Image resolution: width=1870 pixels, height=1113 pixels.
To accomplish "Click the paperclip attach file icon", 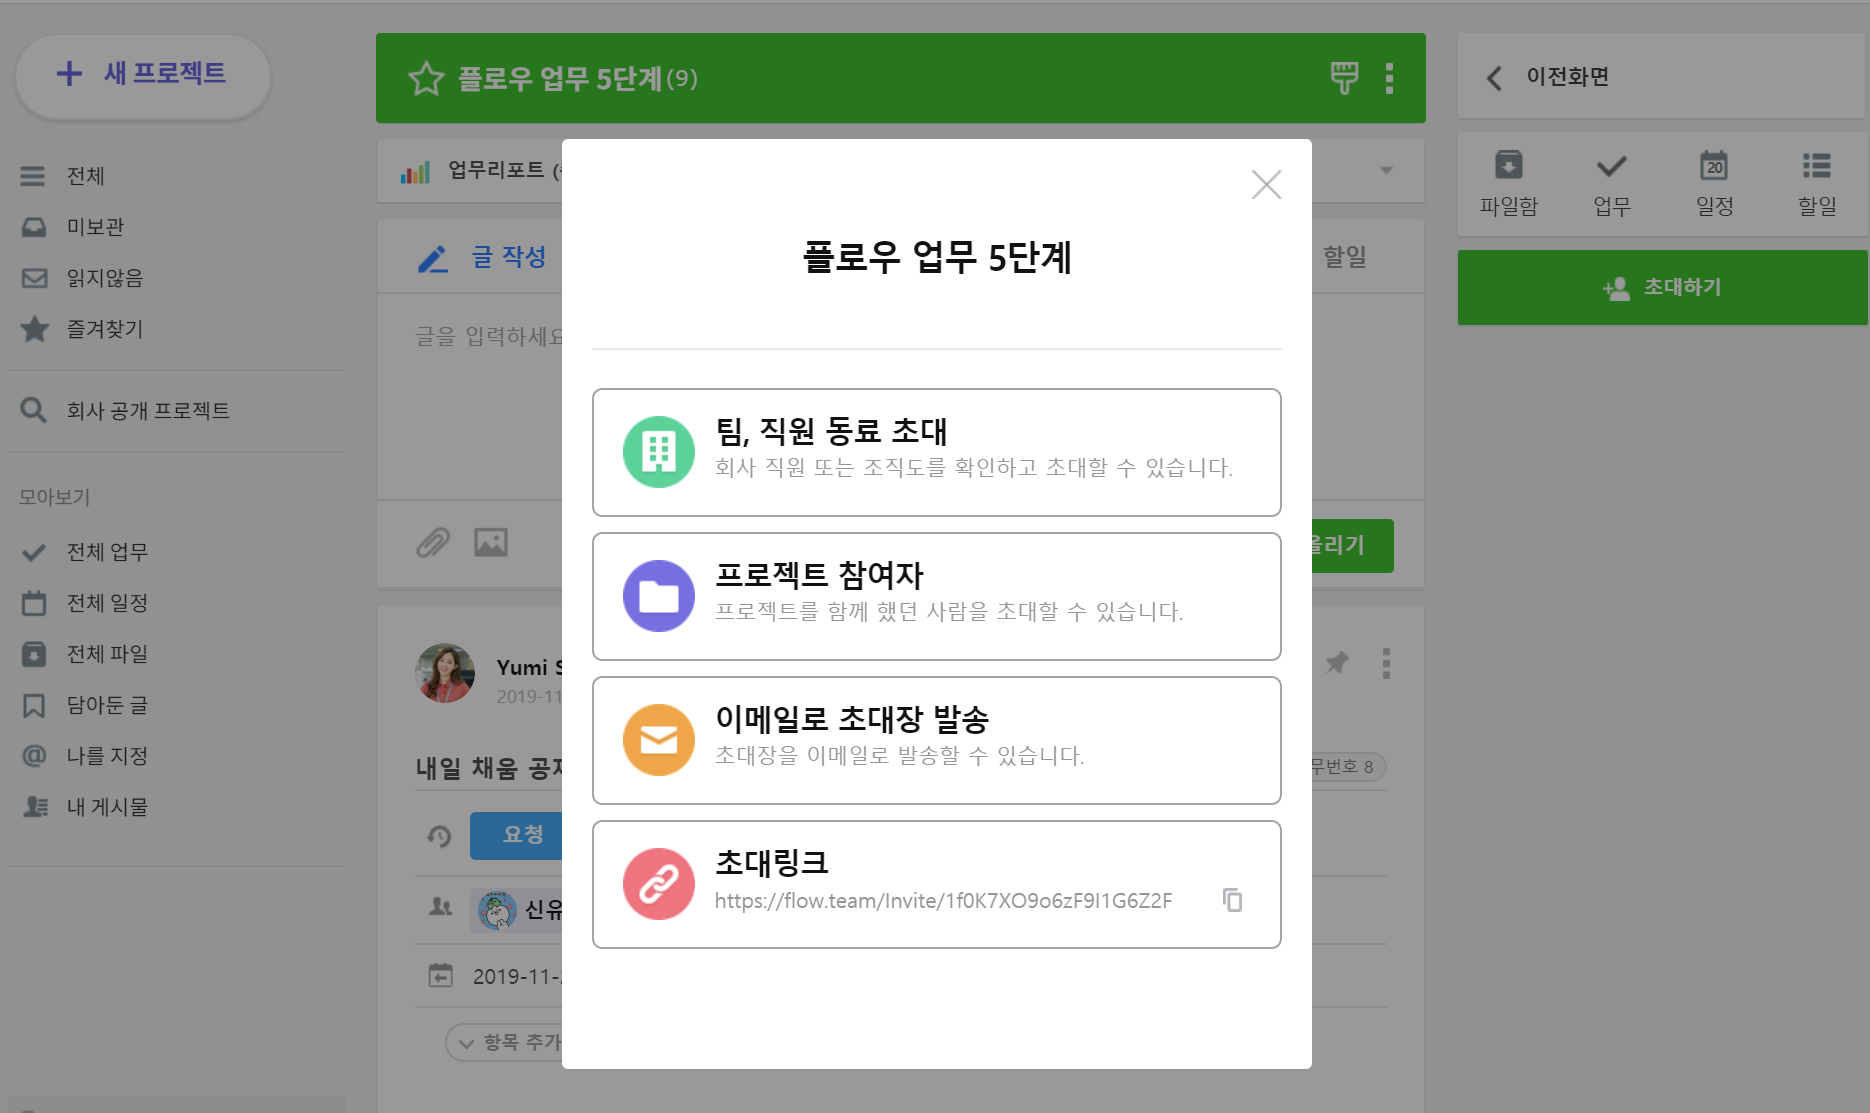I will pos(433,543).
